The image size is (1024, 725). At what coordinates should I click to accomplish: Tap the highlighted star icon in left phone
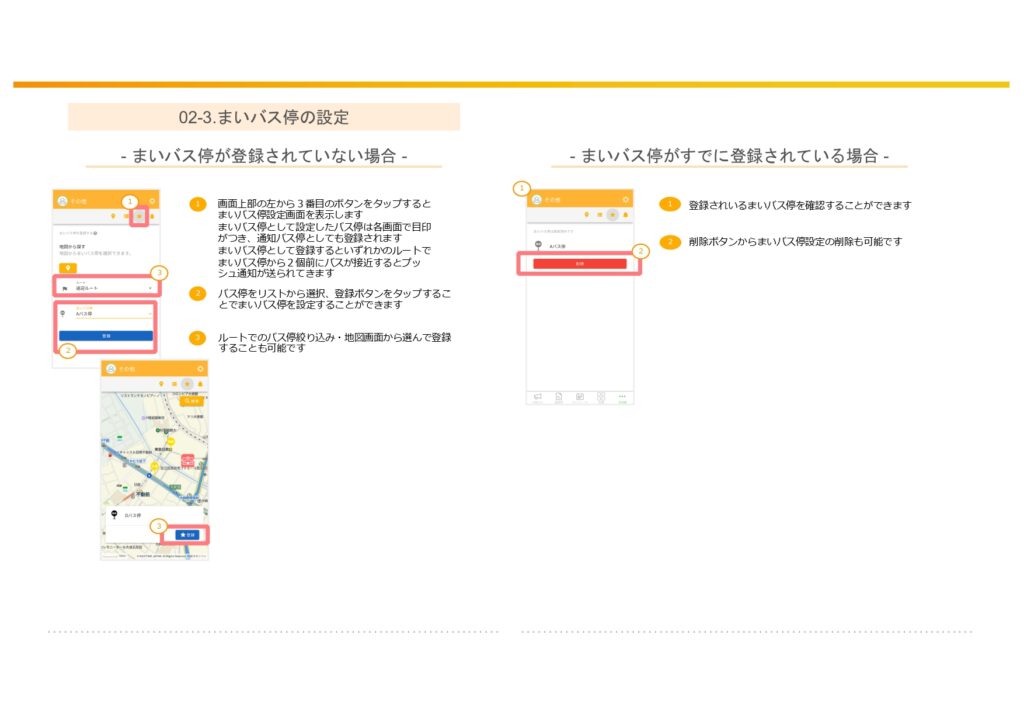(139, 216)
